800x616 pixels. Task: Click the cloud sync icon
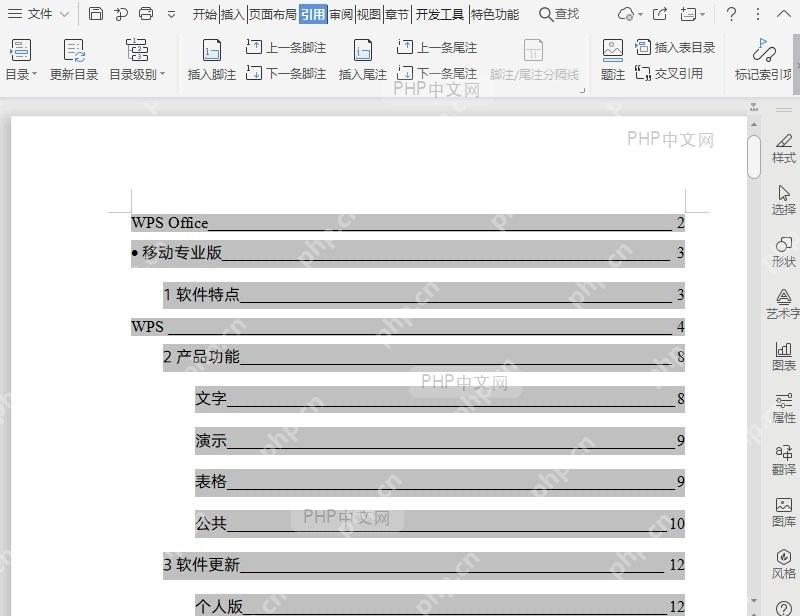pyautogui.click(x=626, y=14)
